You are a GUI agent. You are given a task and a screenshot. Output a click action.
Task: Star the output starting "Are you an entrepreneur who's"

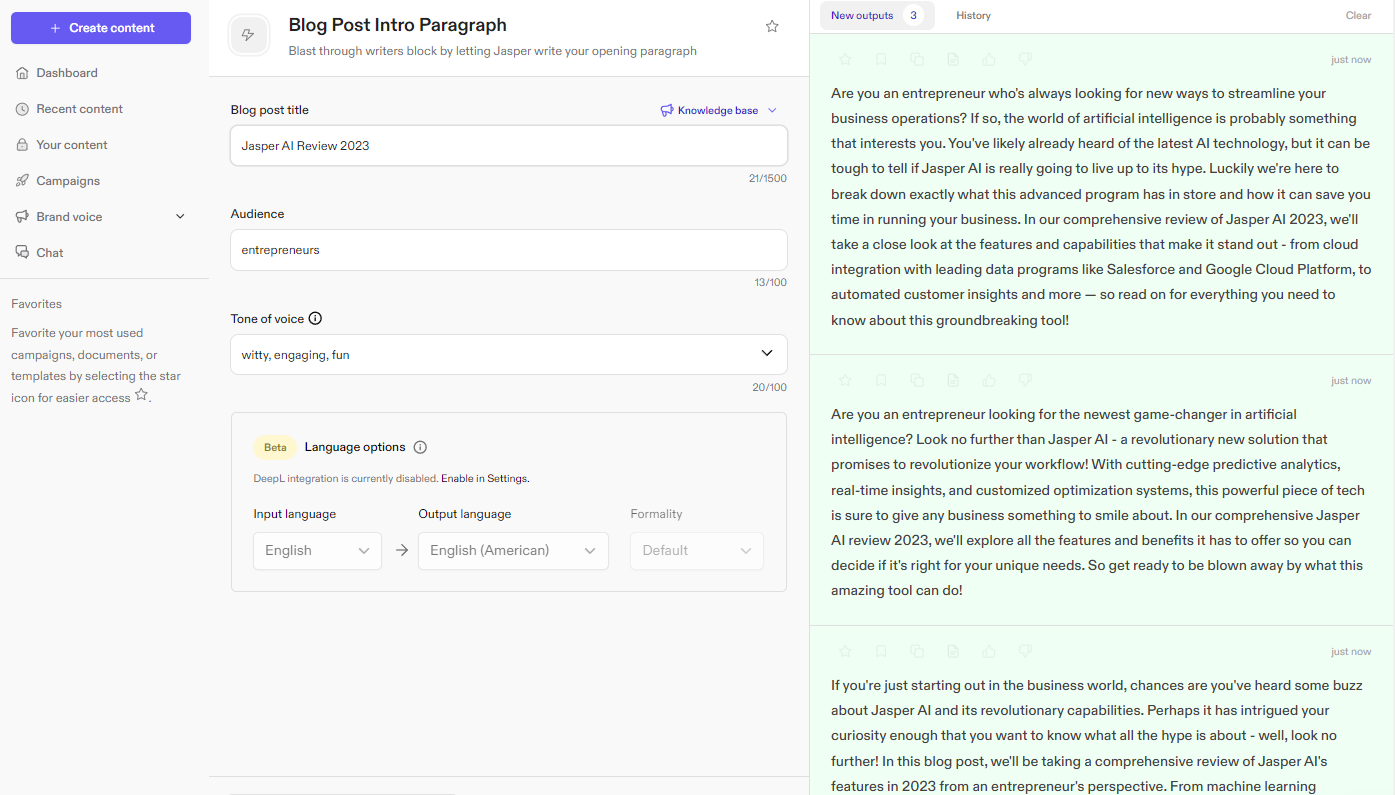pos(845,60)
